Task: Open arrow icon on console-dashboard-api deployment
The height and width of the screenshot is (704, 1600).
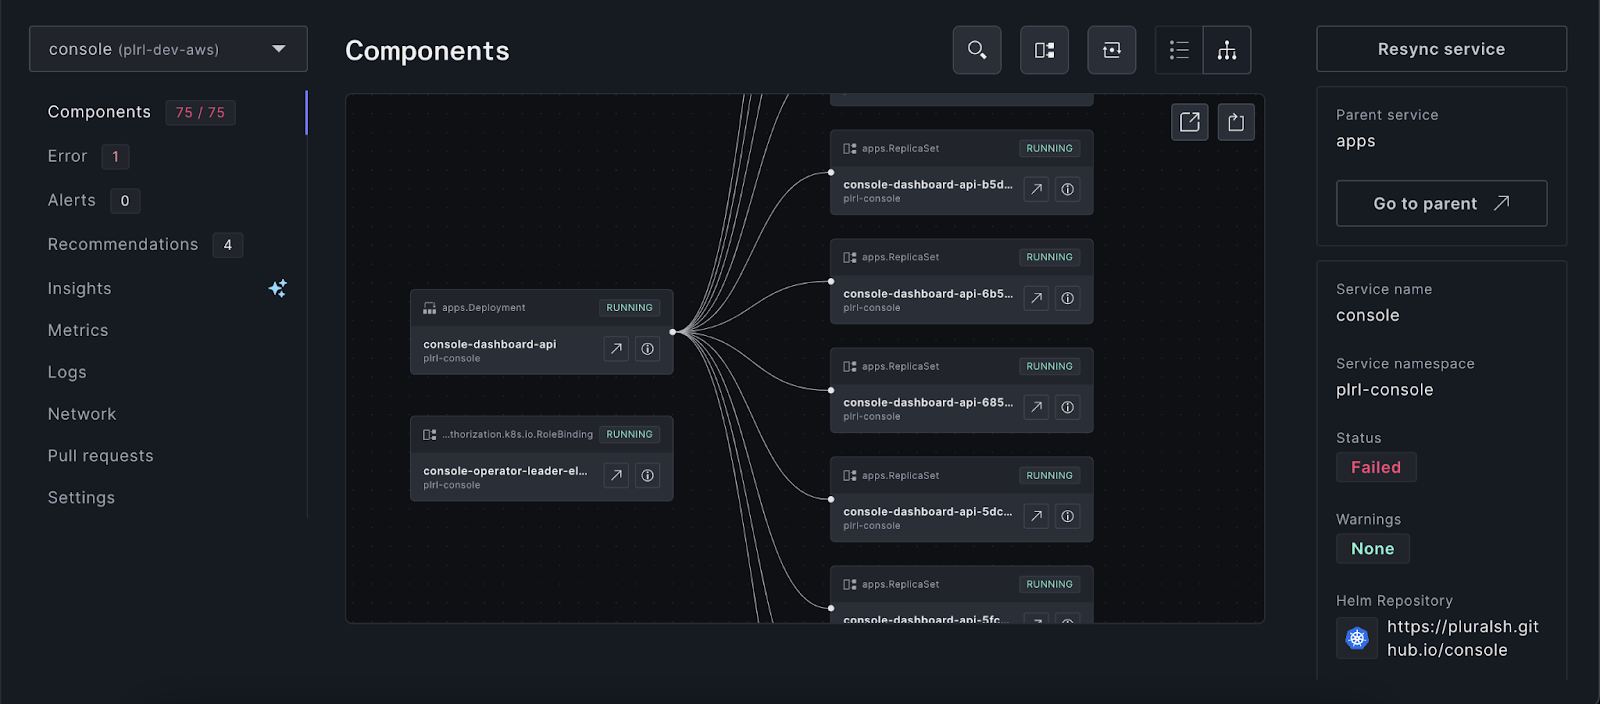Action: [616, 349]
